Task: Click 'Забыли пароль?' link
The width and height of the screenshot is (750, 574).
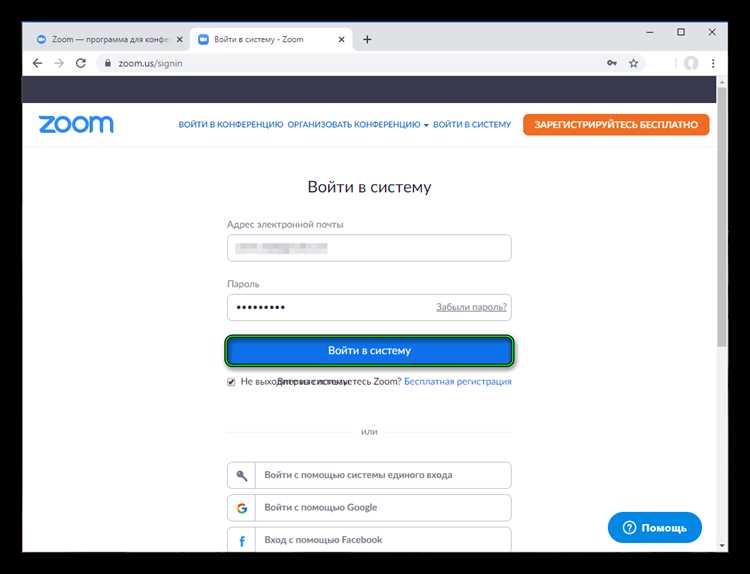Action: click(x=471, y=307)
